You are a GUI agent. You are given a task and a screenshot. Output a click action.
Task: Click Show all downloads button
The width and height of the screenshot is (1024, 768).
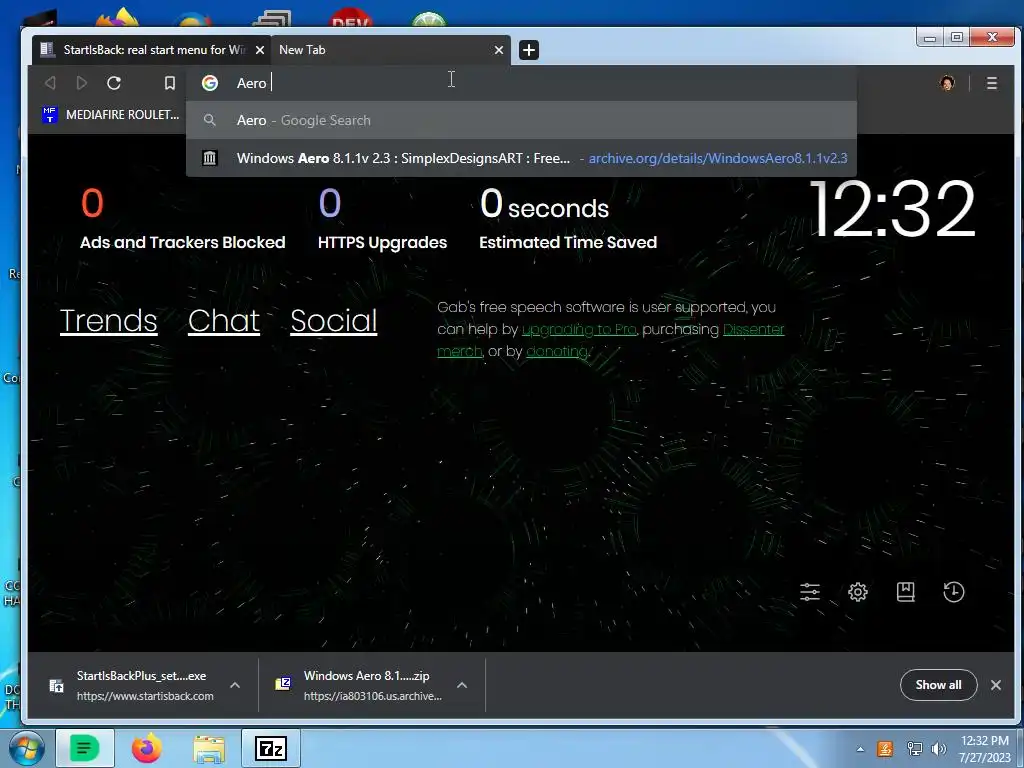pyautogui.click(x=938, y=685)
